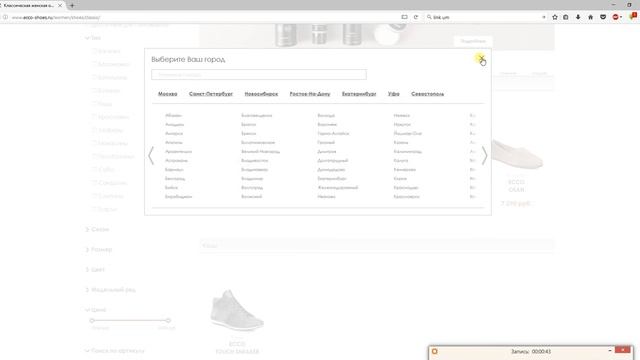Open the downloads panel
The height and width of the screenshot is (360, 640).
point(578,17)
